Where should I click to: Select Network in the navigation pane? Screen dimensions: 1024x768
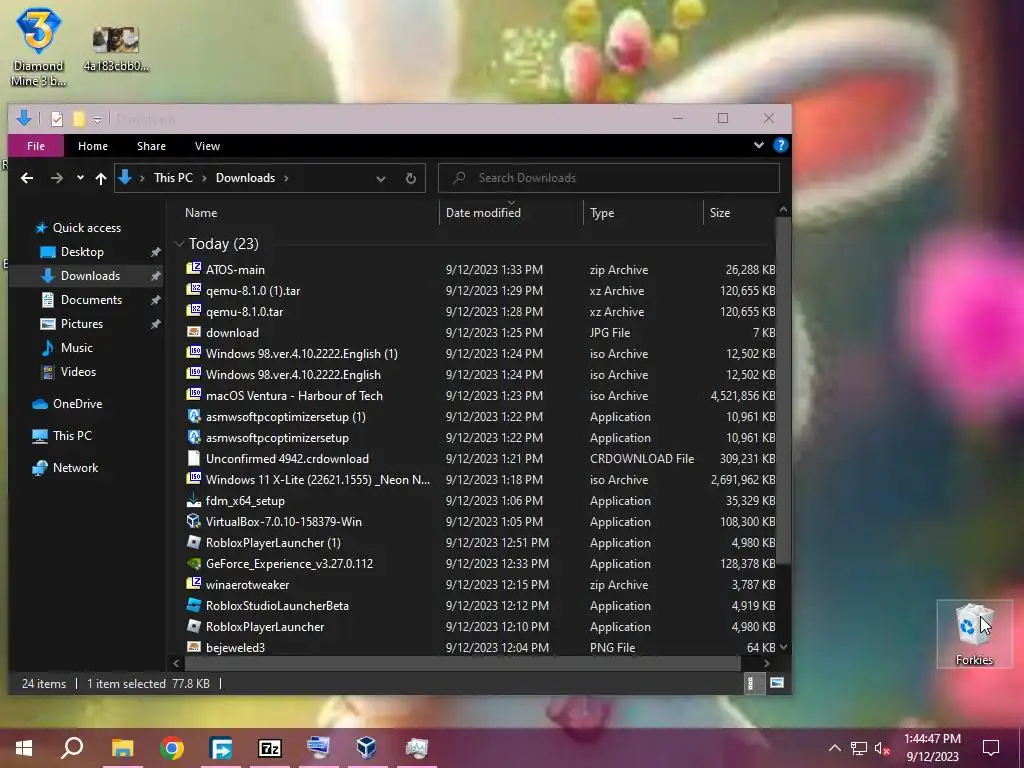pyautogui.click(x=75, y=468)
